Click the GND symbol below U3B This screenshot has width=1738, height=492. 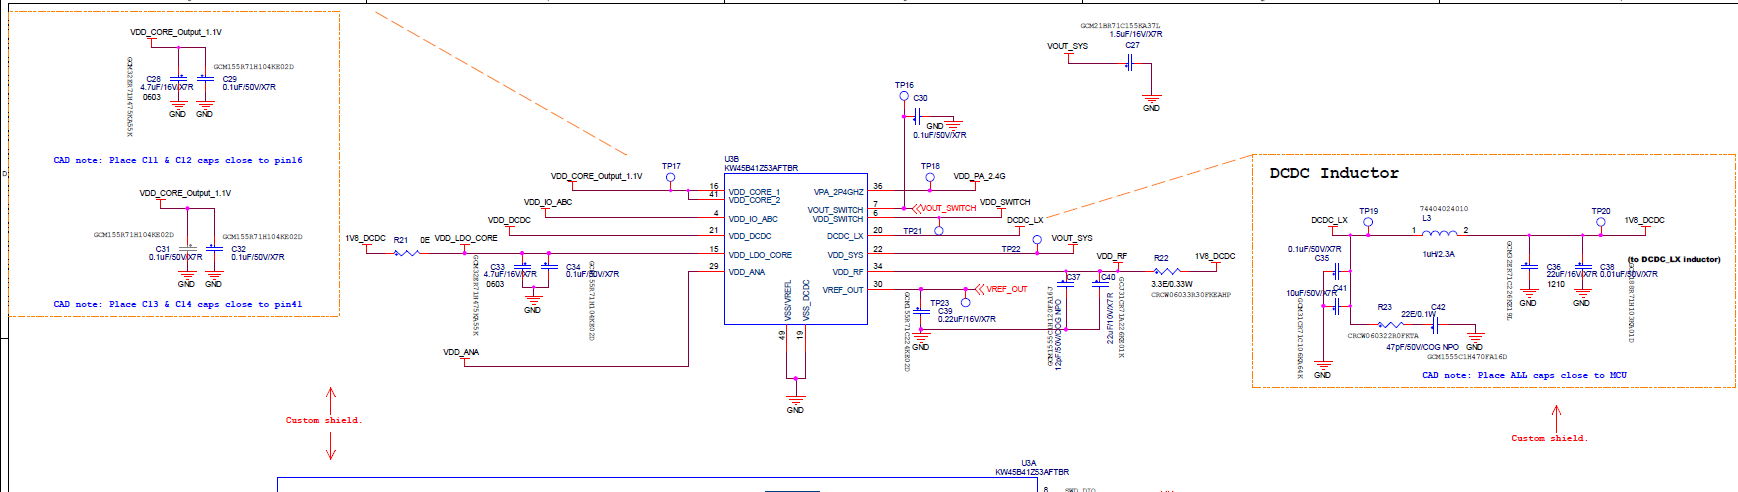[795, 402]
